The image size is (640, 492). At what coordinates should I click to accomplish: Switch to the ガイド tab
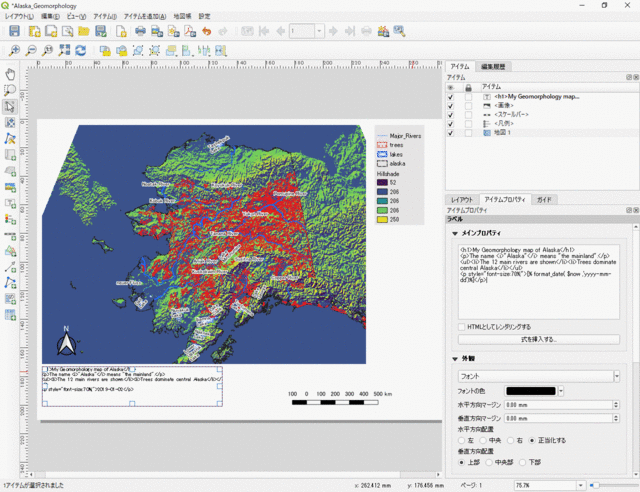544,200
